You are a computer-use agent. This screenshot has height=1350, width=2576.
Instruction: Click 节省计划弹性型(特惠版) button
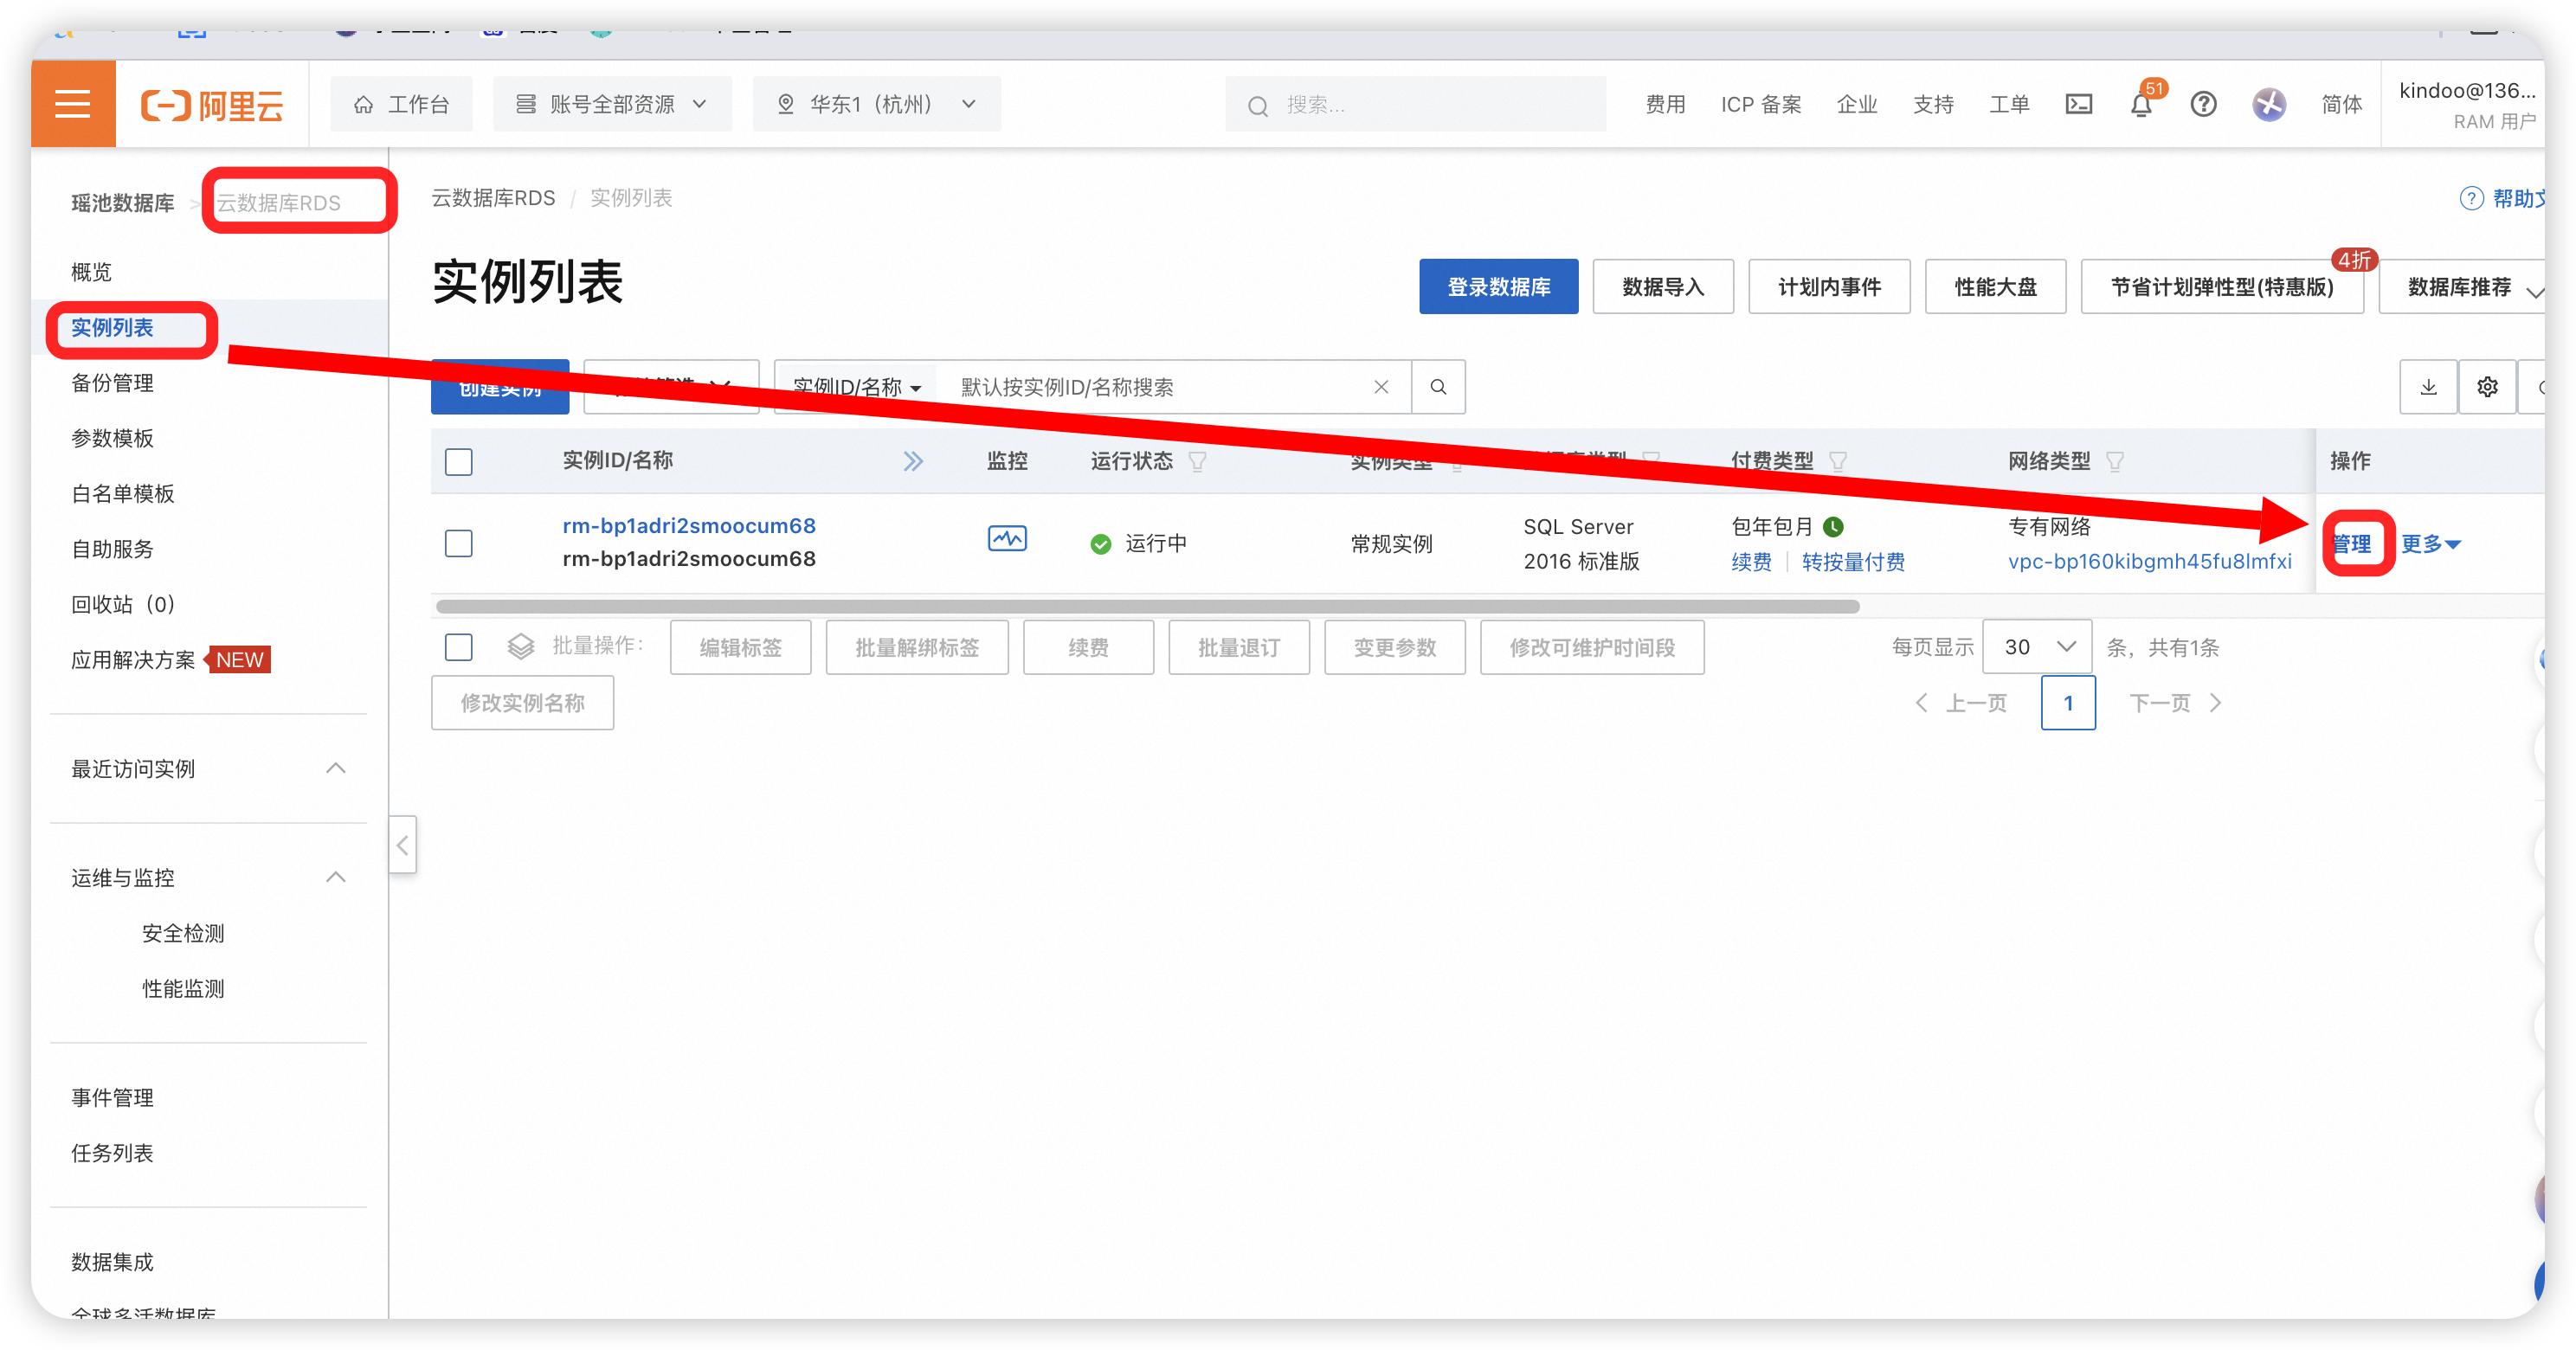[2222, 287]
